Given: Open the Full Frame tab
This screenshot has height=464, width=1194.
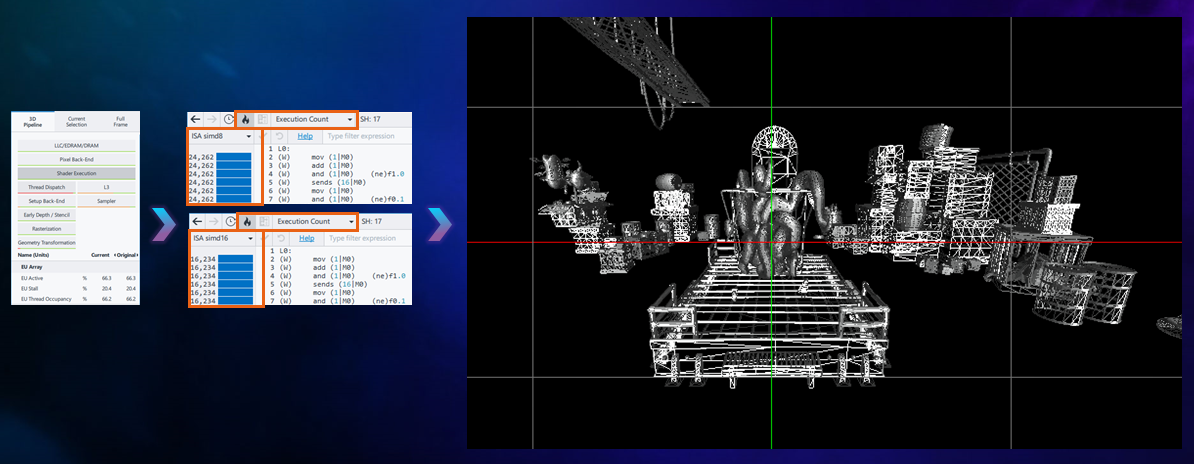Looking at the screenshot, I should click(120, 121).
